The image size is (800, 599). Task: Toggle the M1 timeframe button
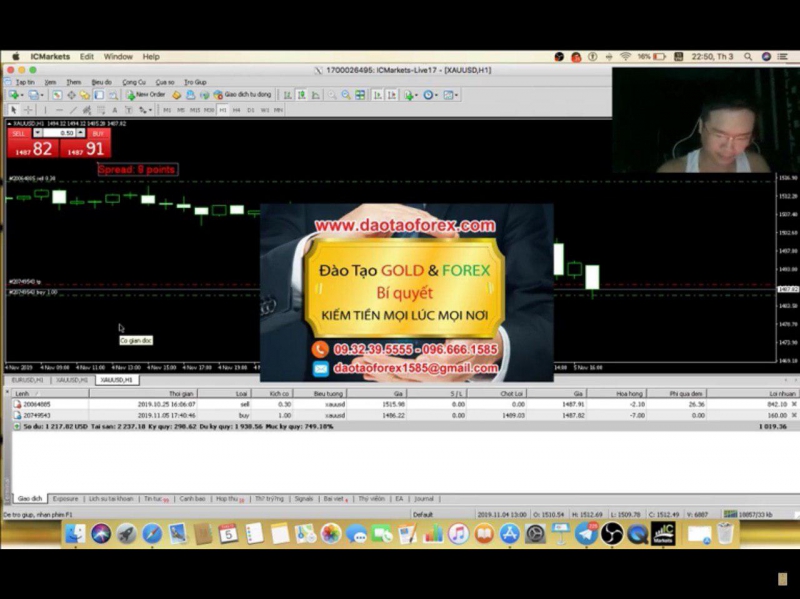click(167, 109)
